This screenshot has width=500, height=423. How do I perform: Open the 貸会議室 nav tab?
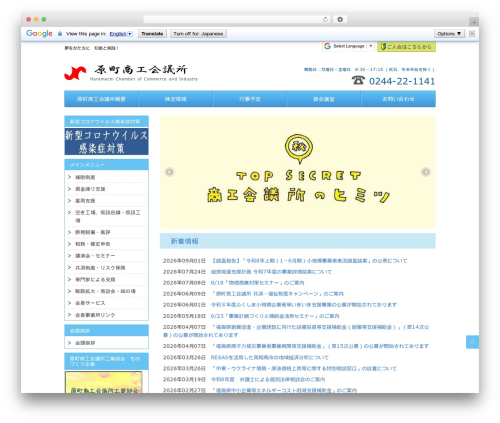pos(324,99)
